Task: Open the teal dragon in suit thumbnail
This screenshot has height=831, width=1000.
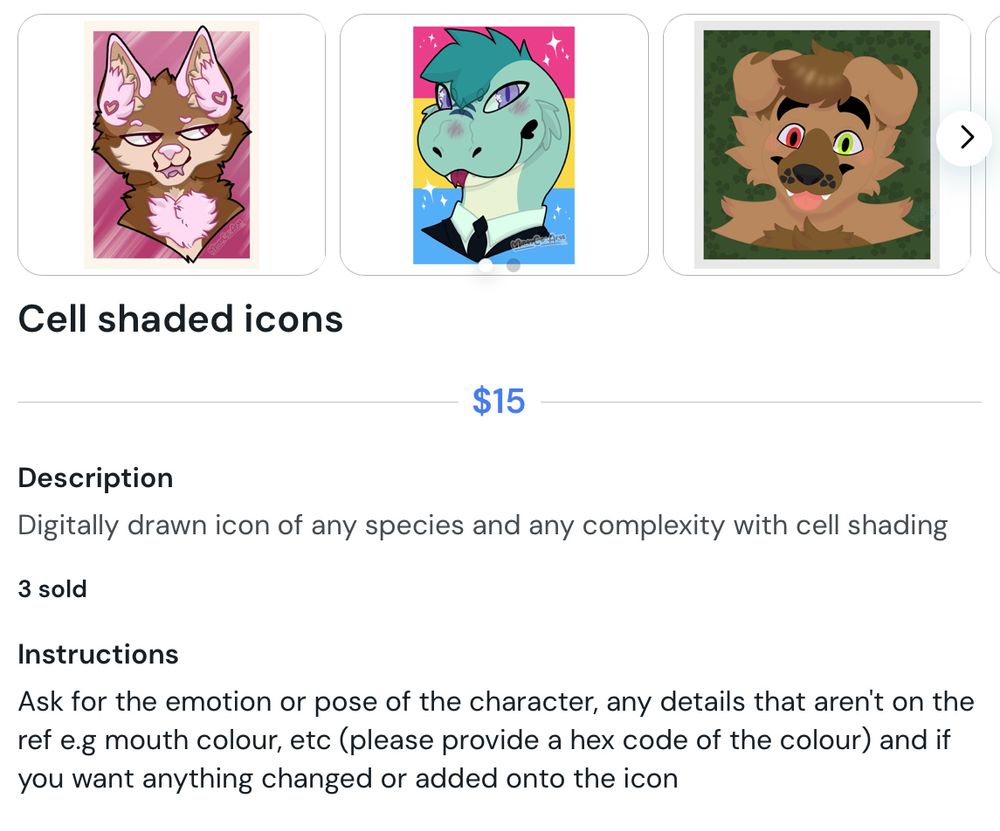Action: point(494,145)
